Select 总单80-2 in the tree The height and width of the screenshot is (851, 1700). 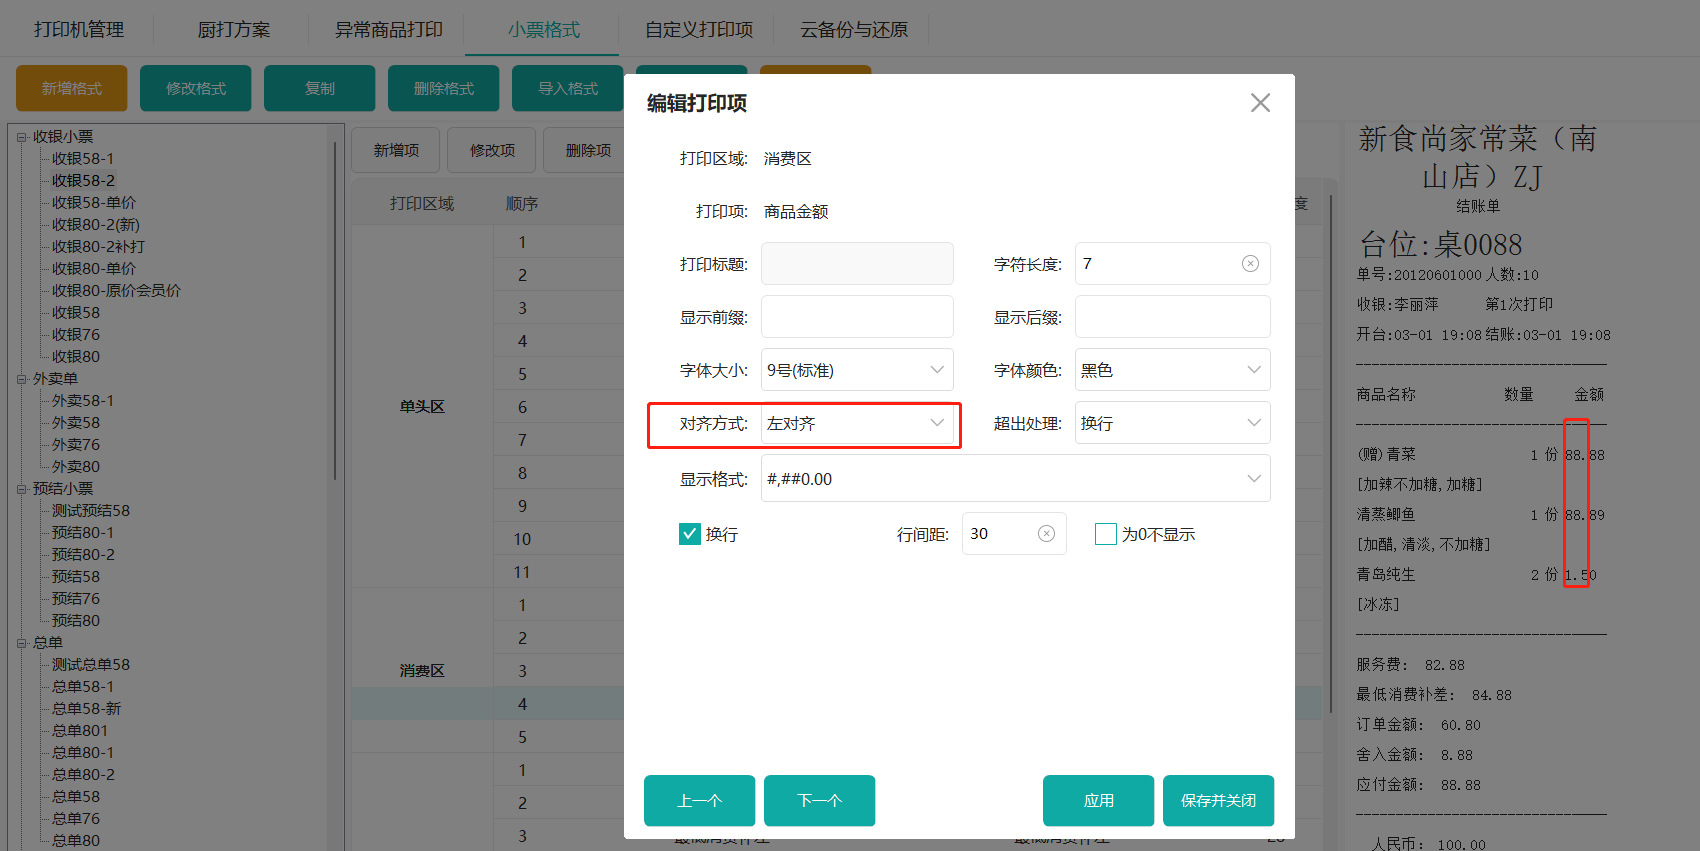(x=83, y=775)
